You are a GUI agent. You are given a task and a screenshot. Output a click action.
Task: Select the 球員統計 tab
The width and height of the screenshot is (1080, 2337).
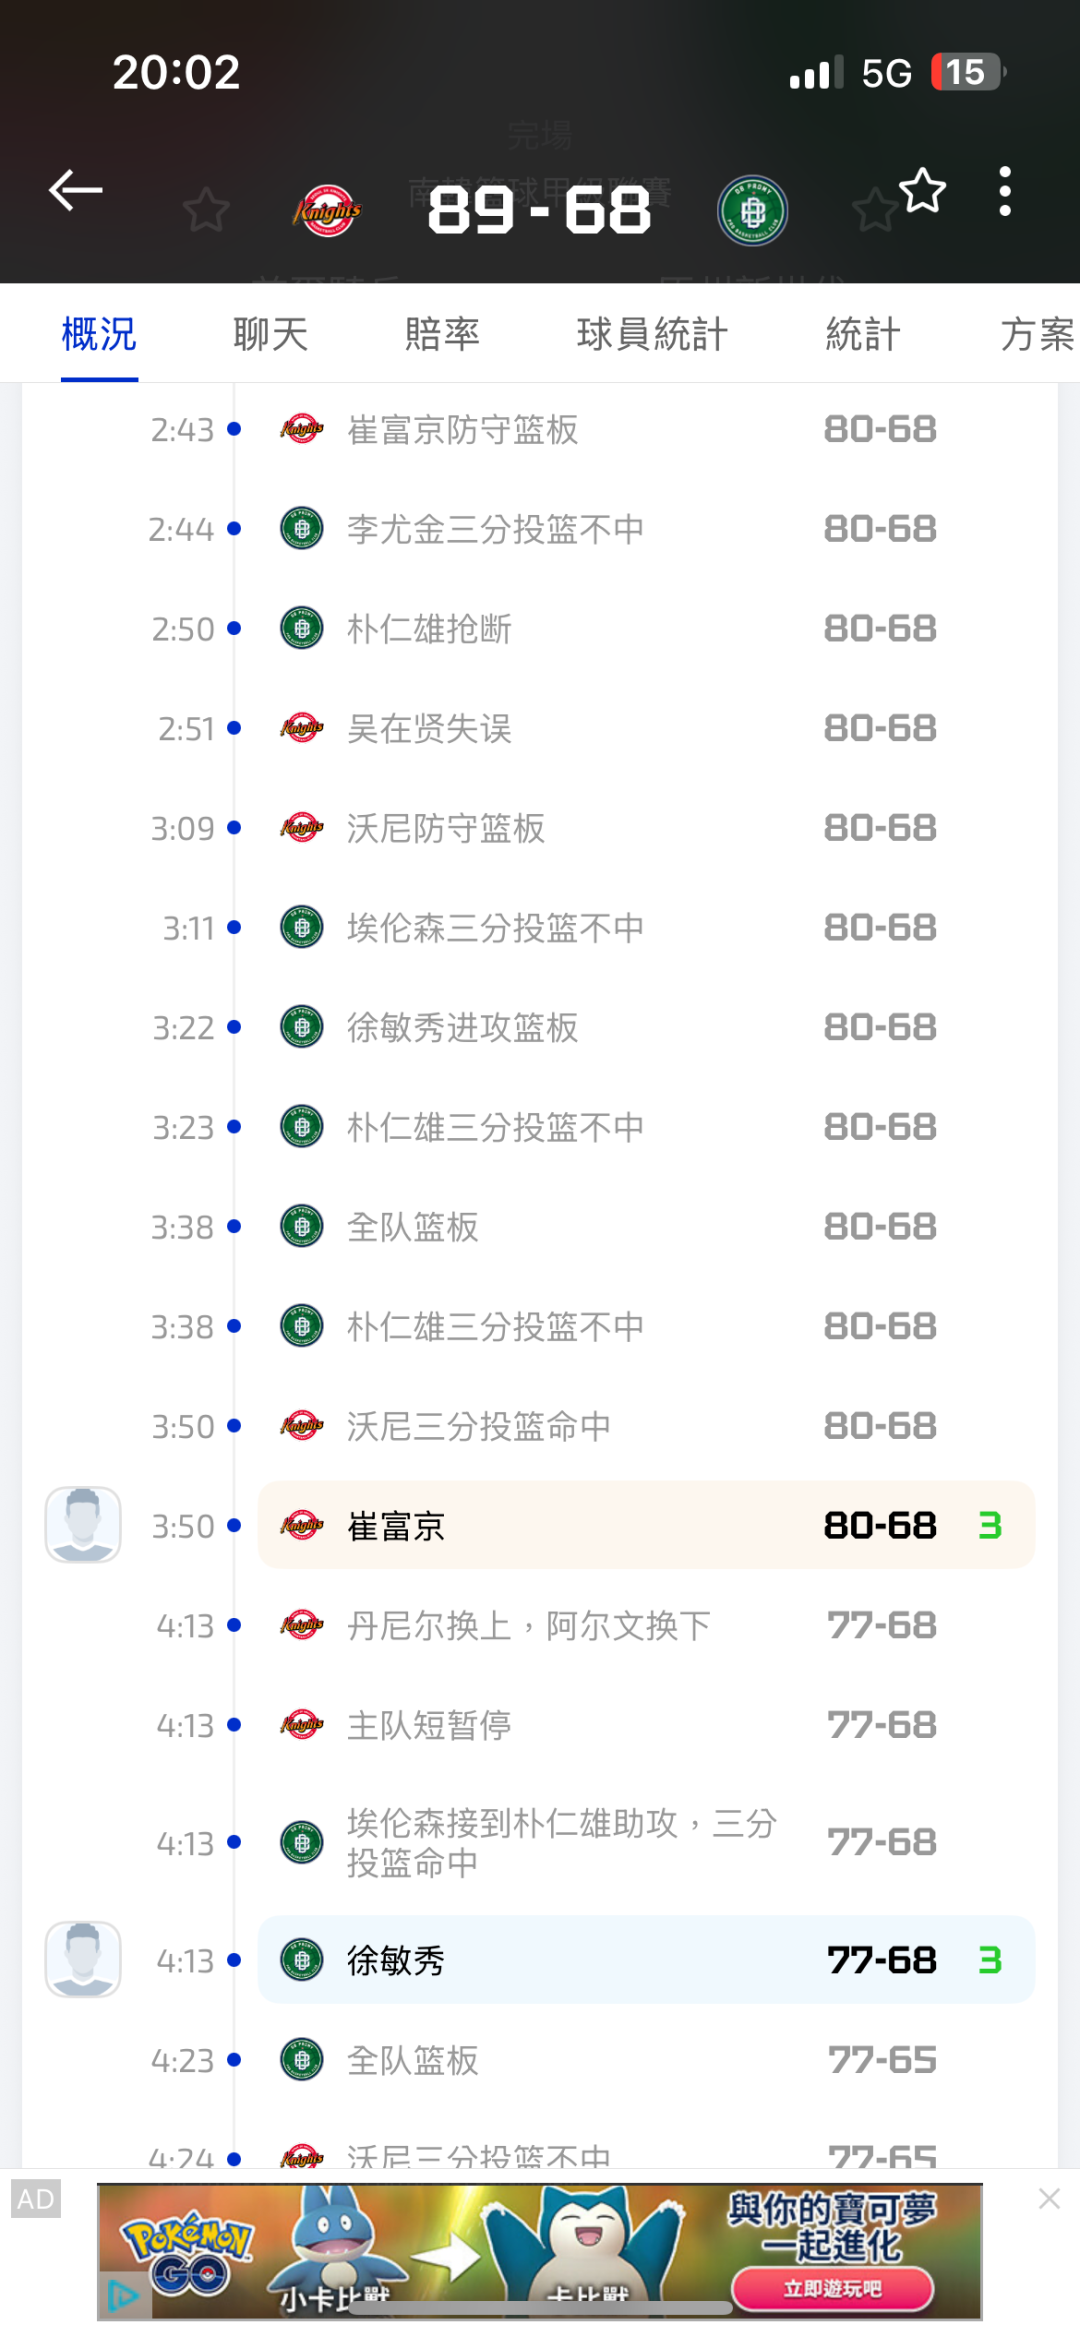point(652,334)
